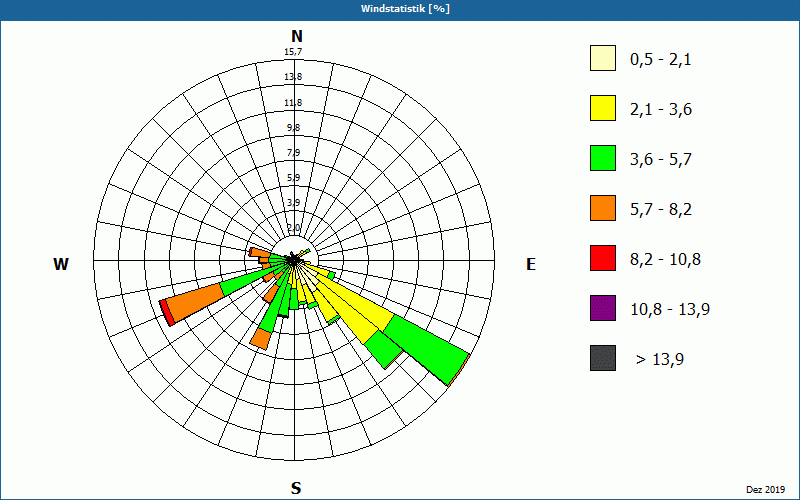The image size is (800, 500).
Task: Click the purple 10,8 - 13,9 legend swatch
Action: (603, 308)
